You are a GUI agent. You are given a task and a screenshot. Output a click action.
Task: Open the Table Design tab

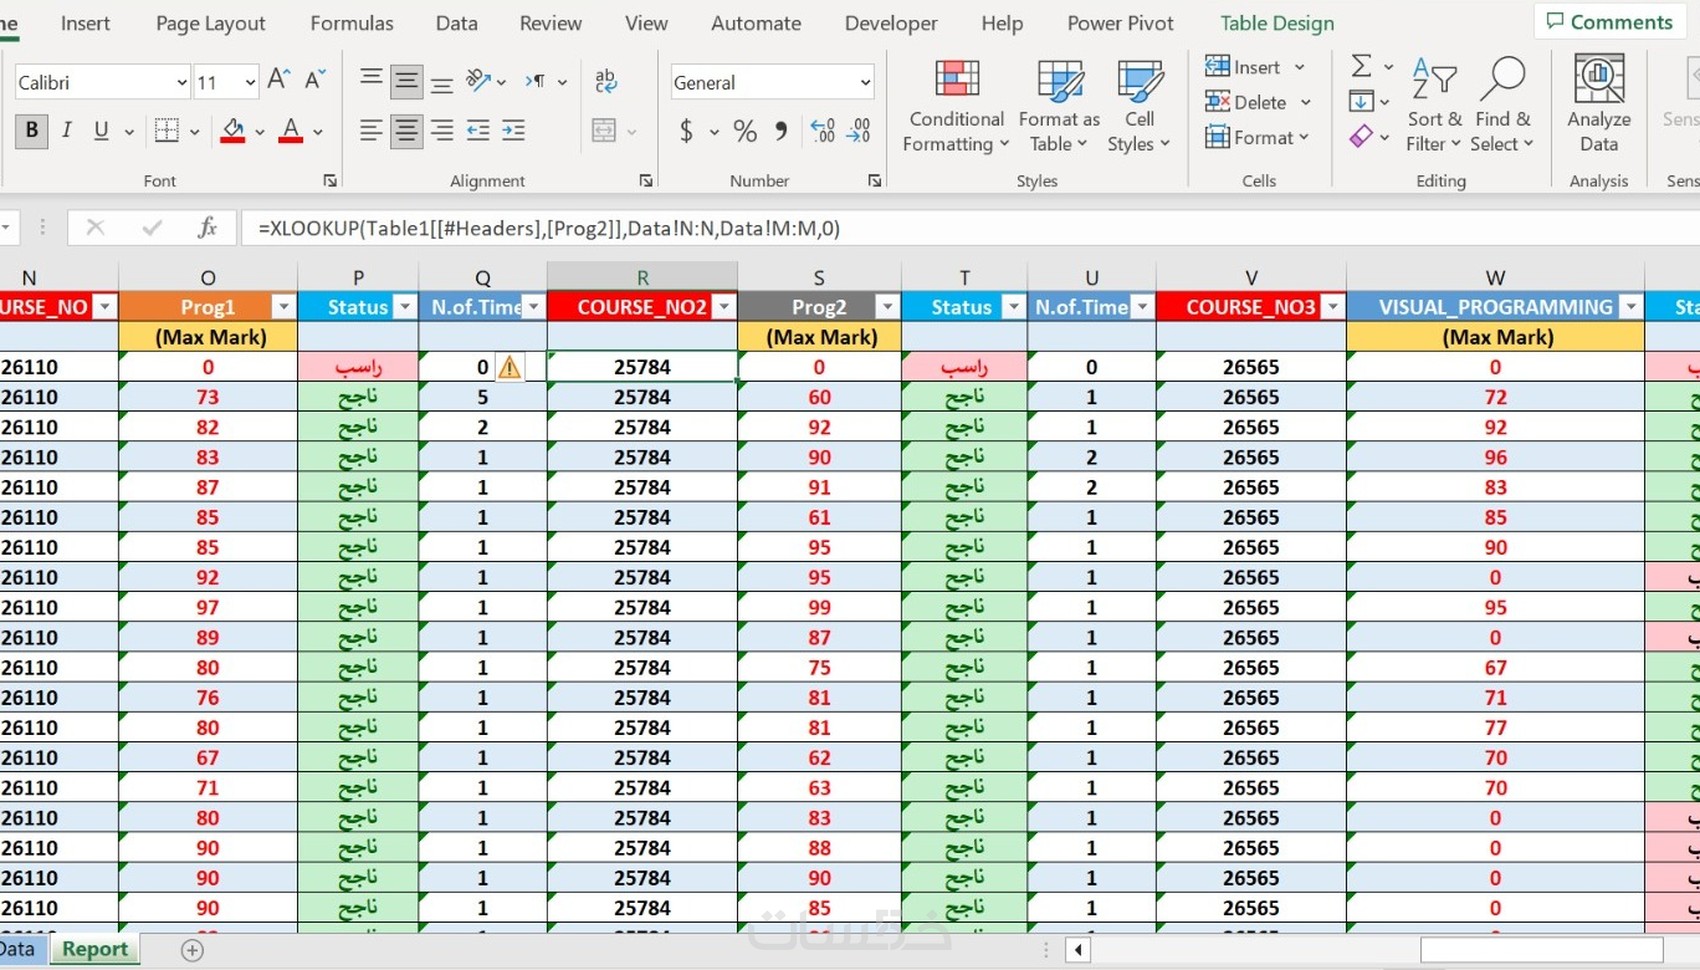coord(1277,23)
